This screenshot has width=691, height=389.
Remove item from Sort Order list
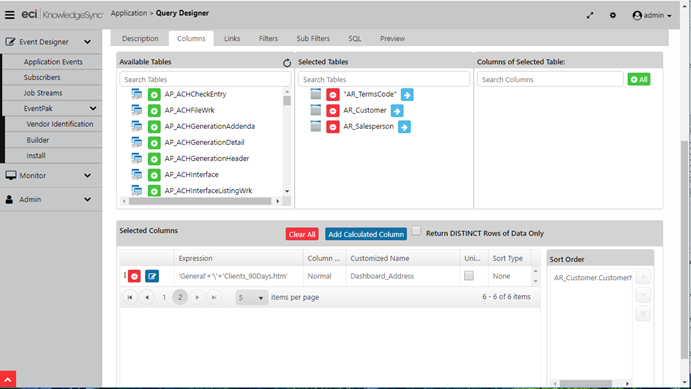643,314
